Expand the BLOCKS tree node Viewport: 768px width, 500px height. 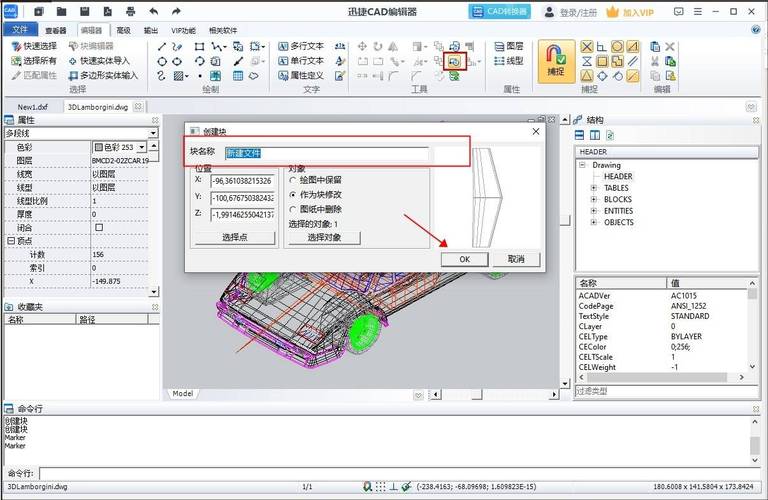coord(594,199)
